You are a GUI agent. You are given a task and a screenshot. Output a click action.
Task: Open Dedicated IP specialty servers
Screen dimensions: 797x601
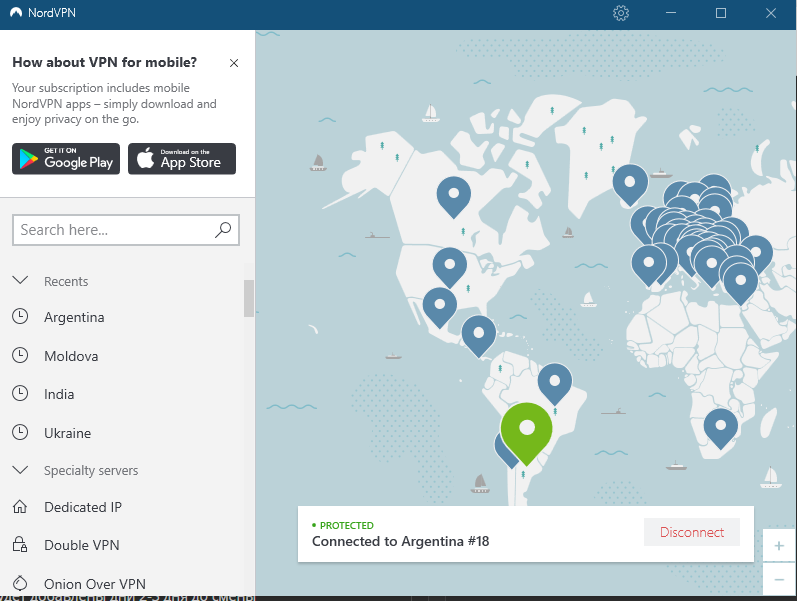tap(83, 507)
